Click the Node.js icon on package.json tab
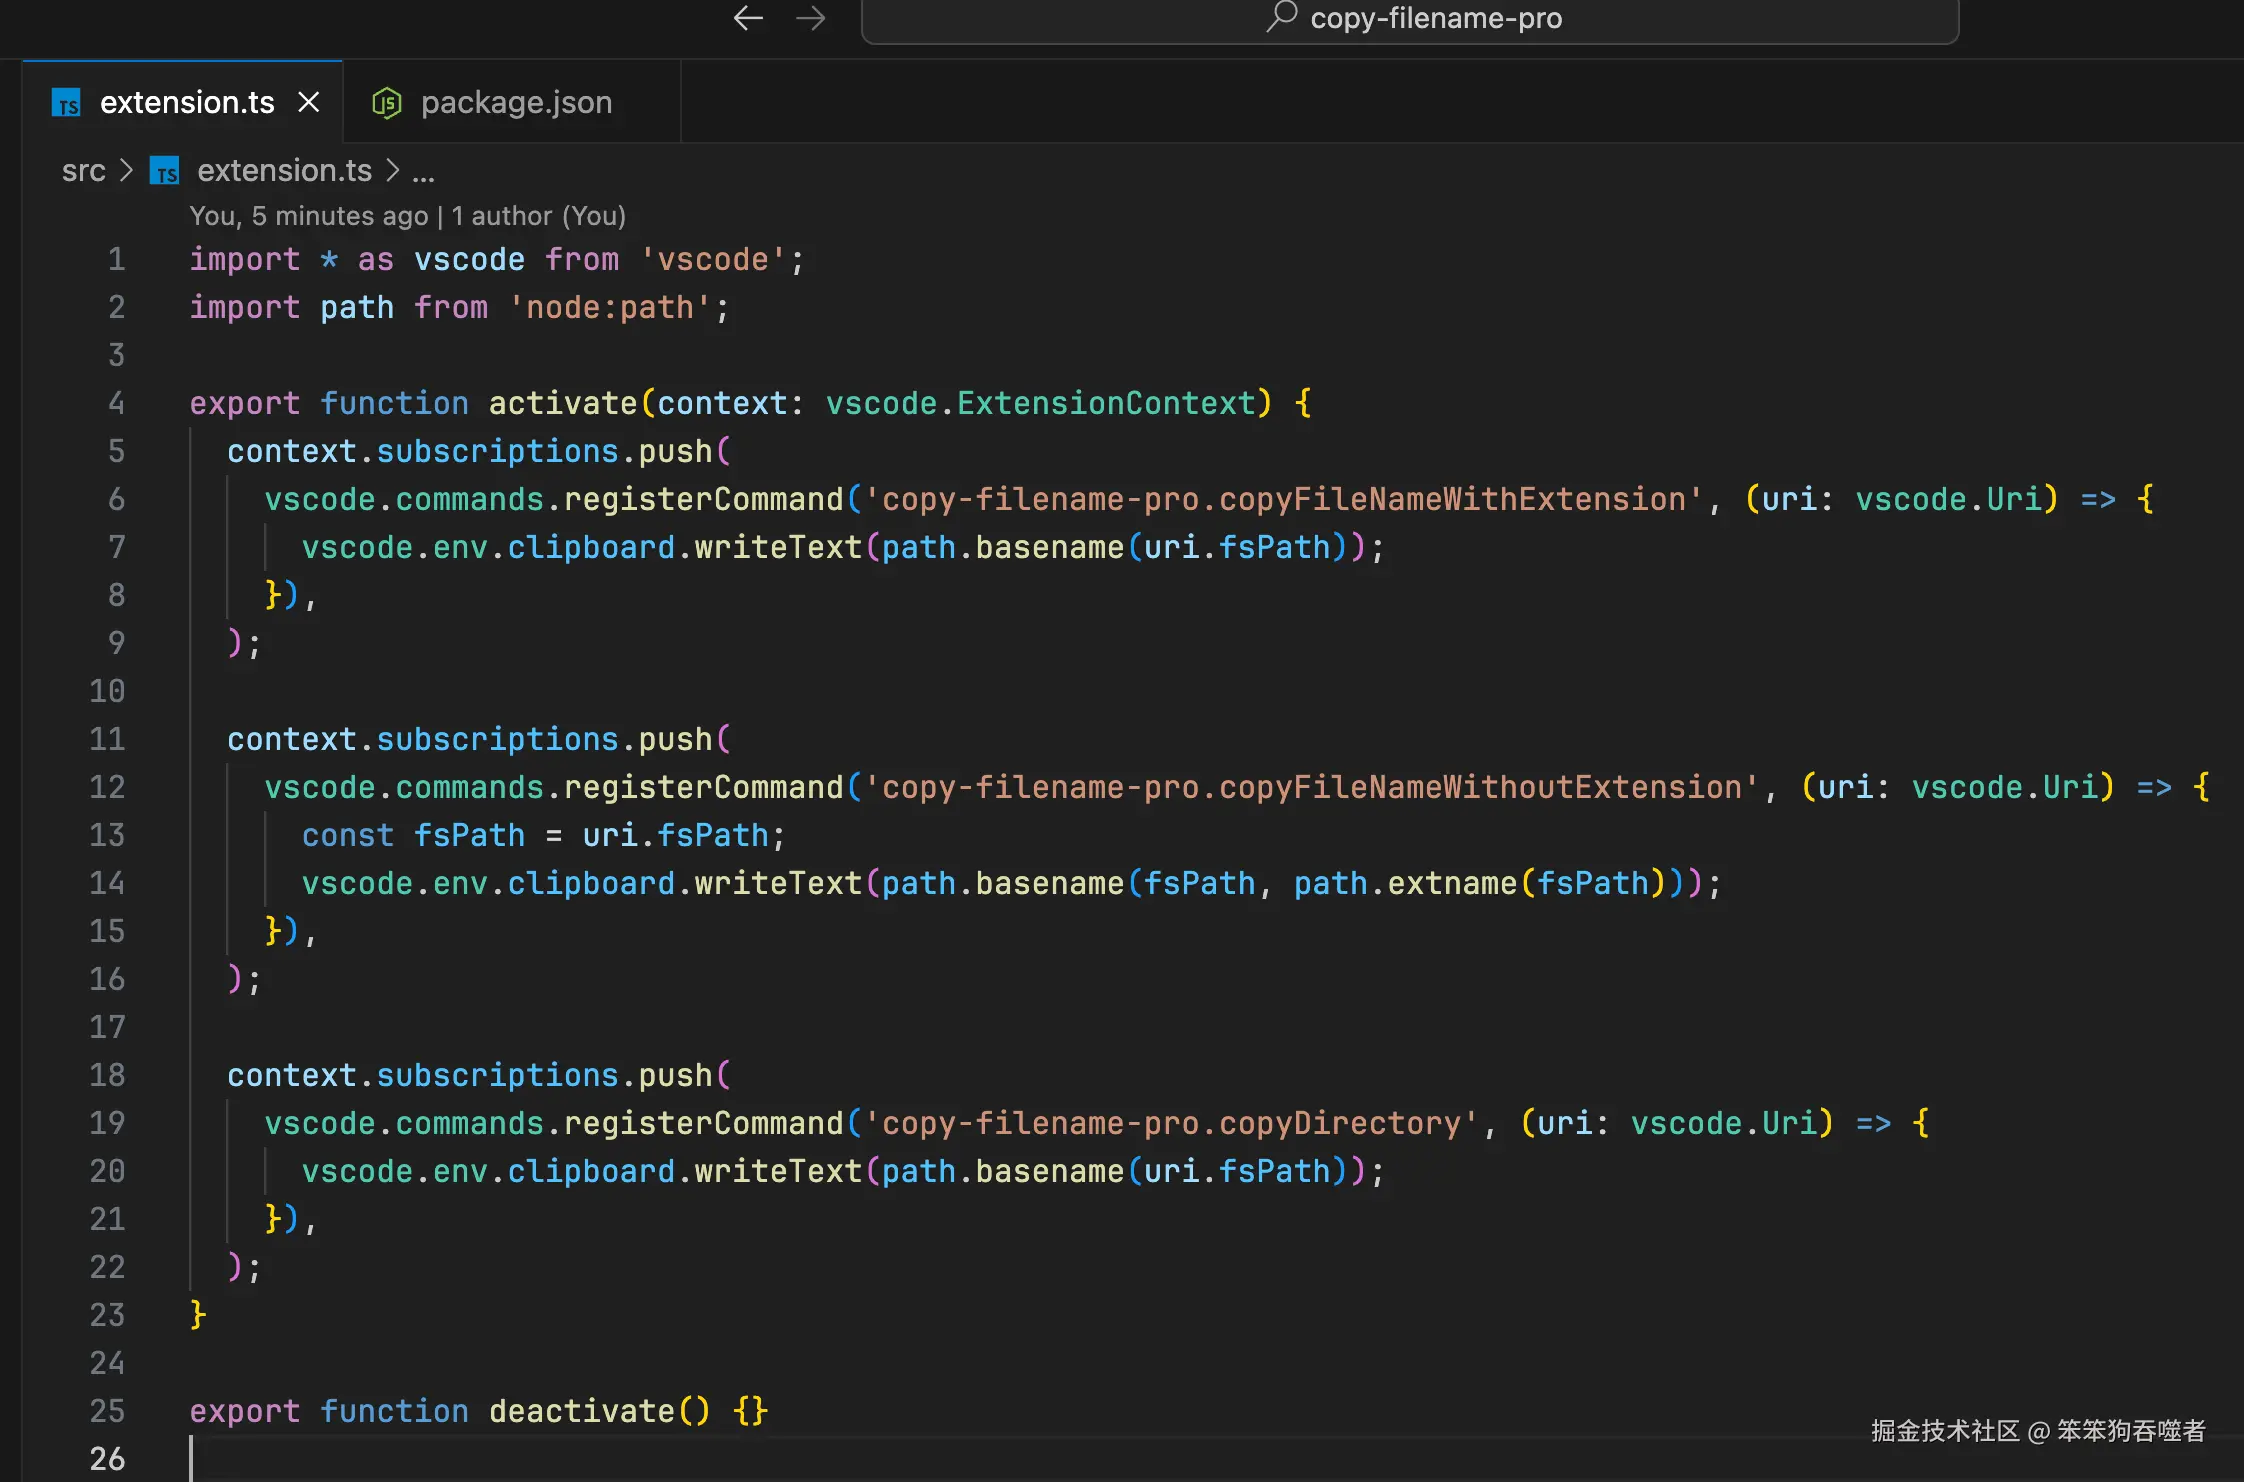Image resolution: width=2244 pixels, height=1482 pixels. pyautogui.click(x=387, y=103)
